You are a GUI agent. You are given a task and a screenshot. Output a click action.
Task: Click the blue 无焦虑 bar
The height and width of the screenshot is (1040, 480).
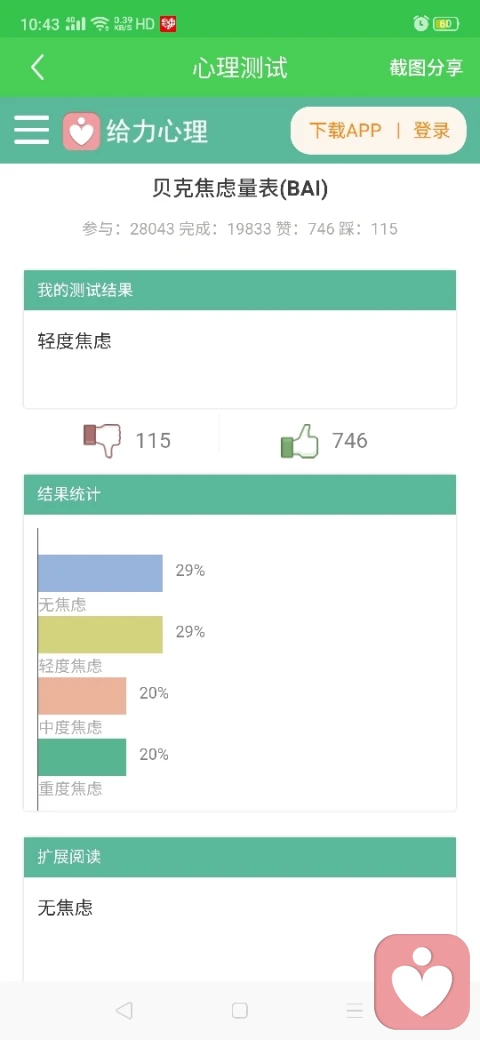click(x=100, y=573)
